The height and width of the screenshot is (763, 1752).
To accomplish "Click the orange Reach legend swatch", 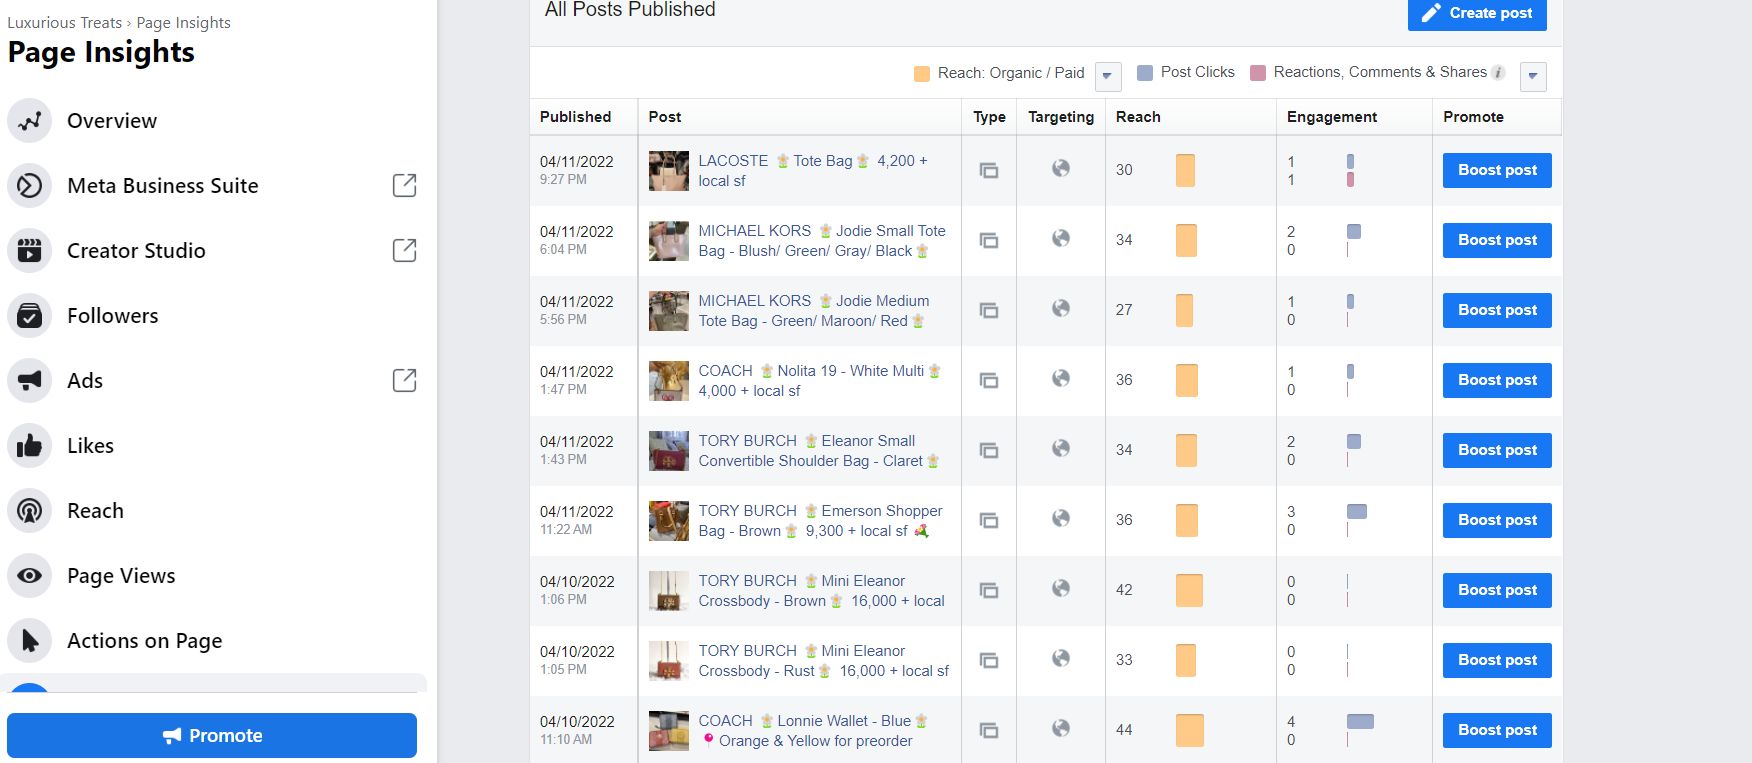I will click(x=922, y=74).
